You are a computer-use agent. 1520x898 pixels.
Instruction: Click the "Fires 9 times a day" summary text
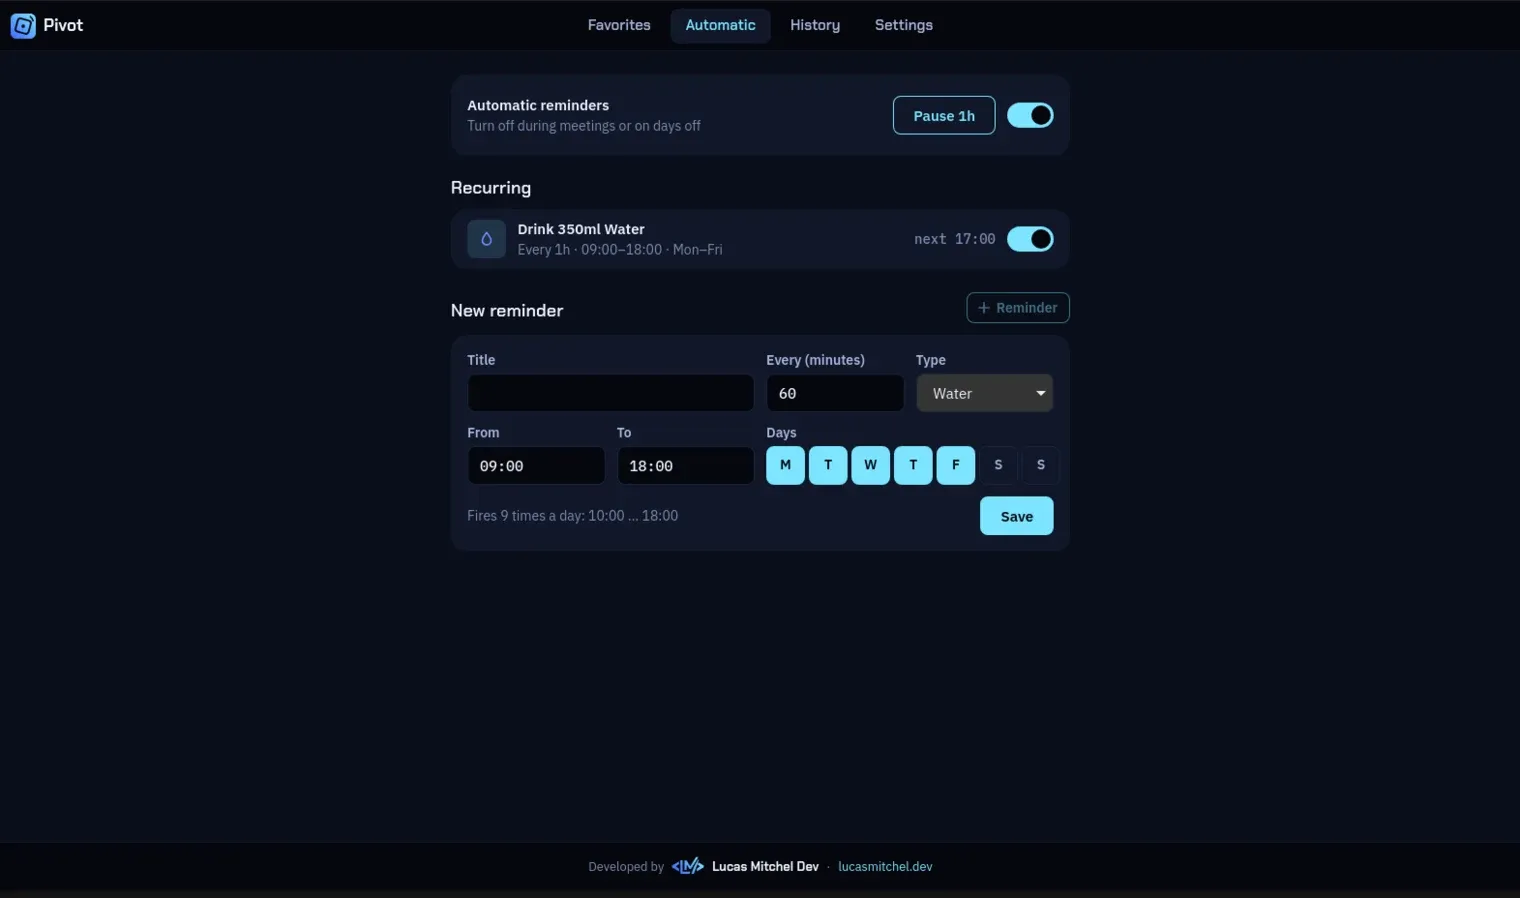coord(572,516)
